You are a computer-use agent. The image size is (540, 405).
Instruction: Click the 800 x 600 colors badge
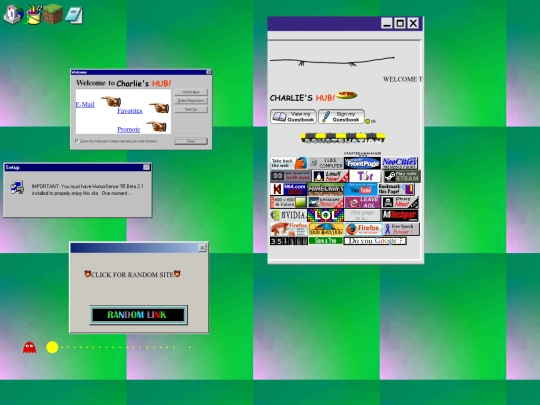pyautogui.click(x=288, y=202)
